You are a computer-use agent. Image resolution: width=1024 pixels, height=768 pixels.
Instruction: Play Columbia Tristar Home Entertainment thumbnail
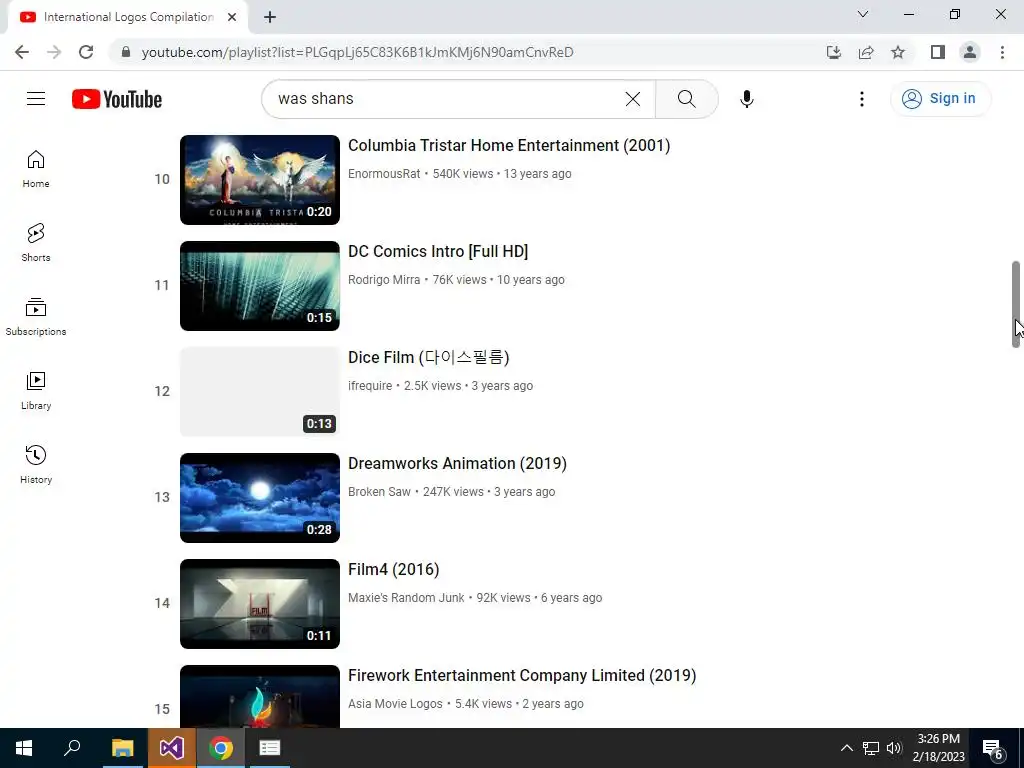tap(260, 180)
